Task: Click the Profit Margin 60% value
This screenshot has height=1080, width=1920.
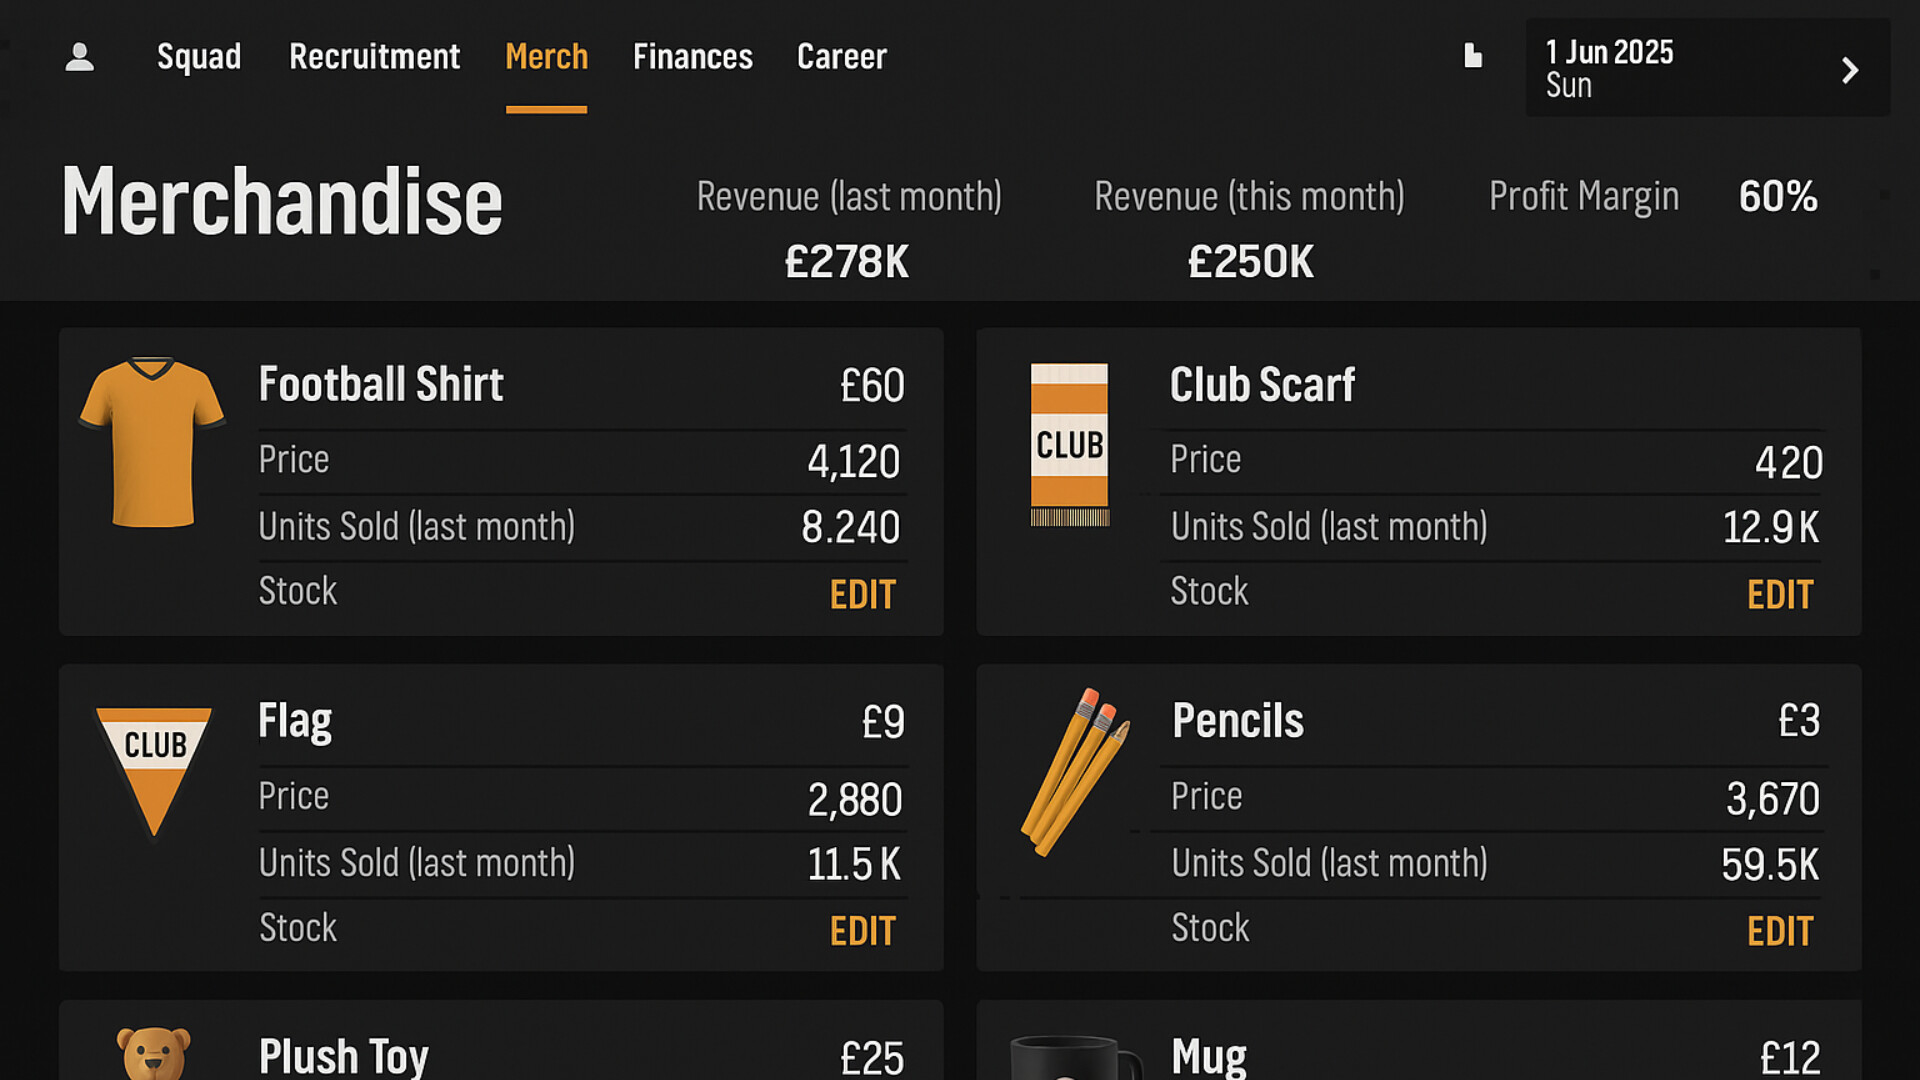Action: coord(1777,196)
